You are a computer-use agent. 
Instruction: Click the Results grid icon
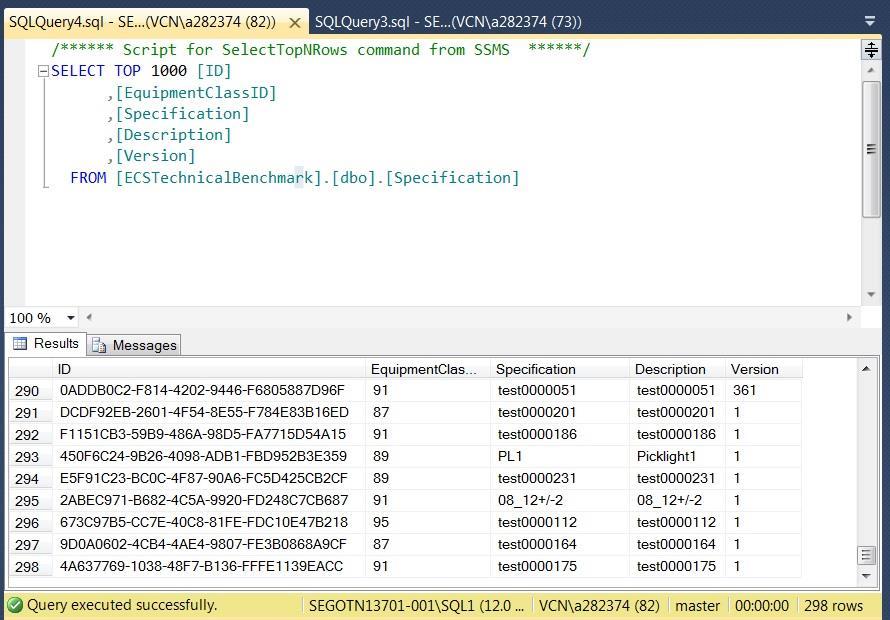[20, 343]
